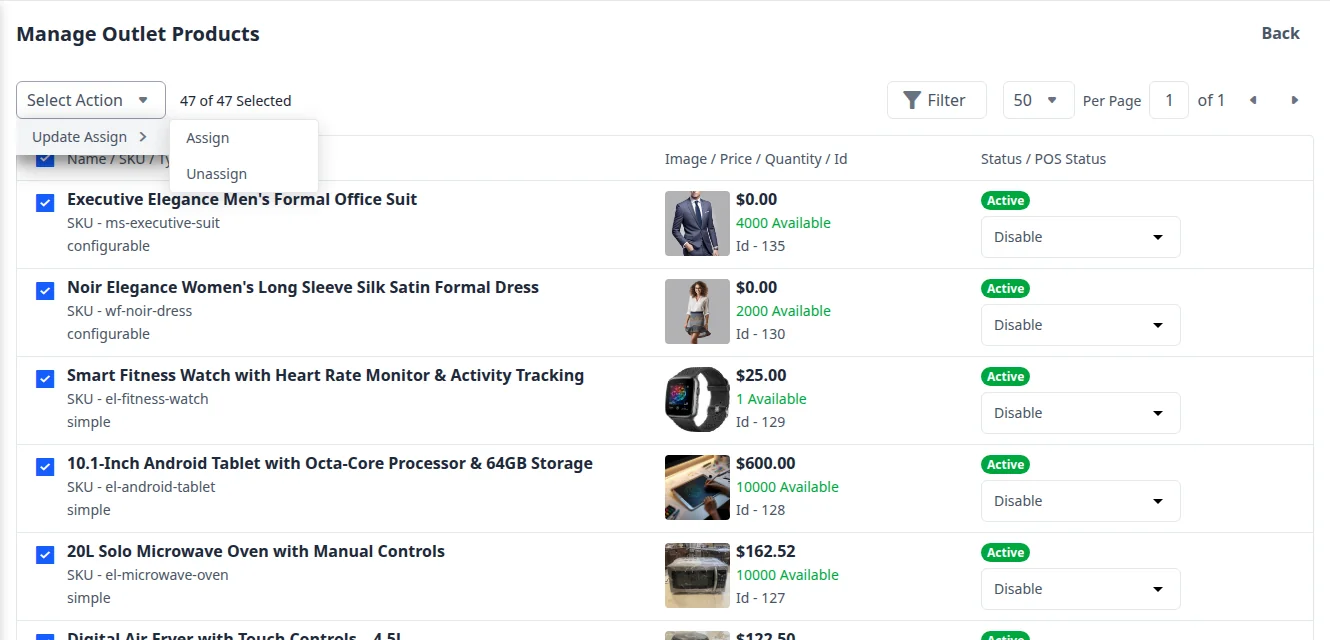The width and height of the screenshot is (1330, 640).
Task: Open the 50 per page dropdown
Action: [x=1038, y=100]
